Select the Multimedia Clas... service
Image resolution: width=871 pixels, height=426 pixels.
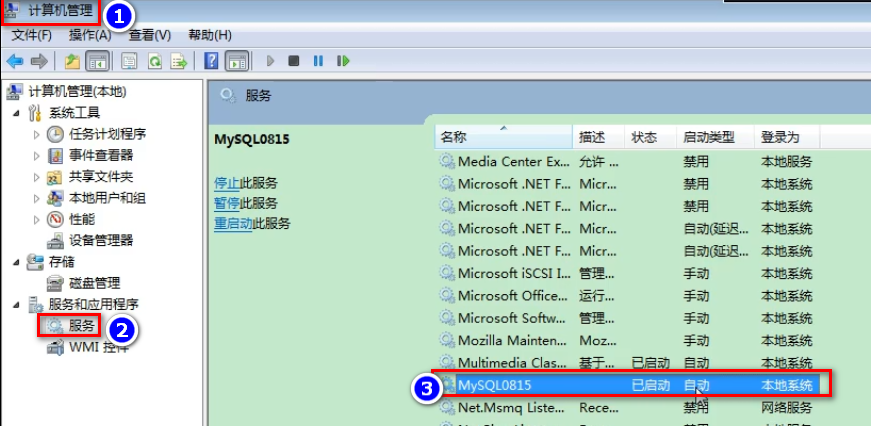click(511, 363)
